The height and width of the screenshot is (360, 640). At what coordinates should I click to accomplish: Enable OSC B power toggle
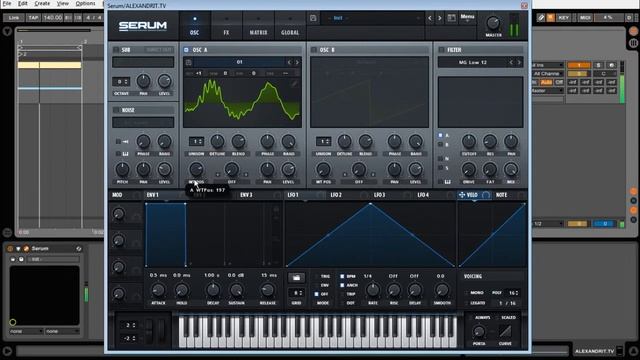(313, 50)
